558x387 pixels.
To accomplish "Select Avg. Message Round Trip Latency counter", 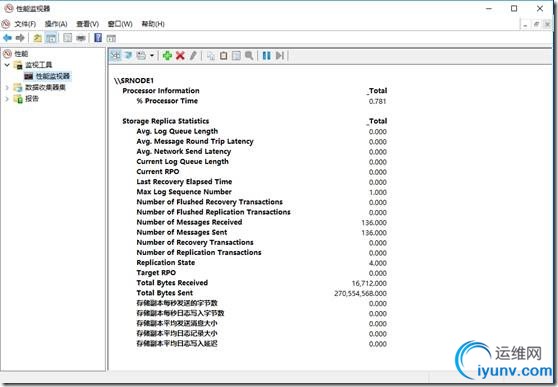I will 195,141.
